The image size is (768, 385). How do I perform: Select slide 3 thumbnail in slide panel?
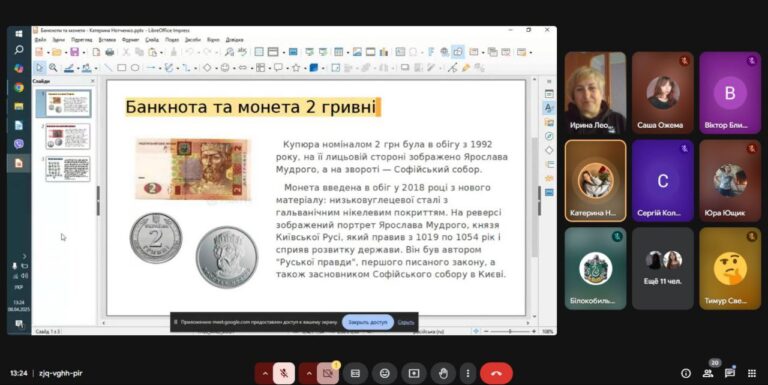pyautogui.click(x=68, y=169)
